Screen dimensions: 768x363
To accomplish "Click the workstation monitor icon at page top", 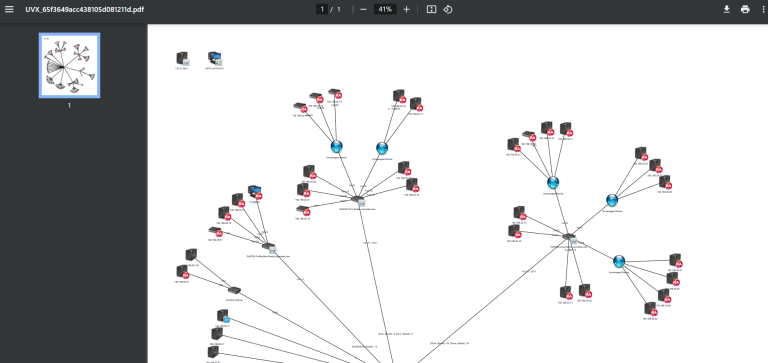I will 215,59.
